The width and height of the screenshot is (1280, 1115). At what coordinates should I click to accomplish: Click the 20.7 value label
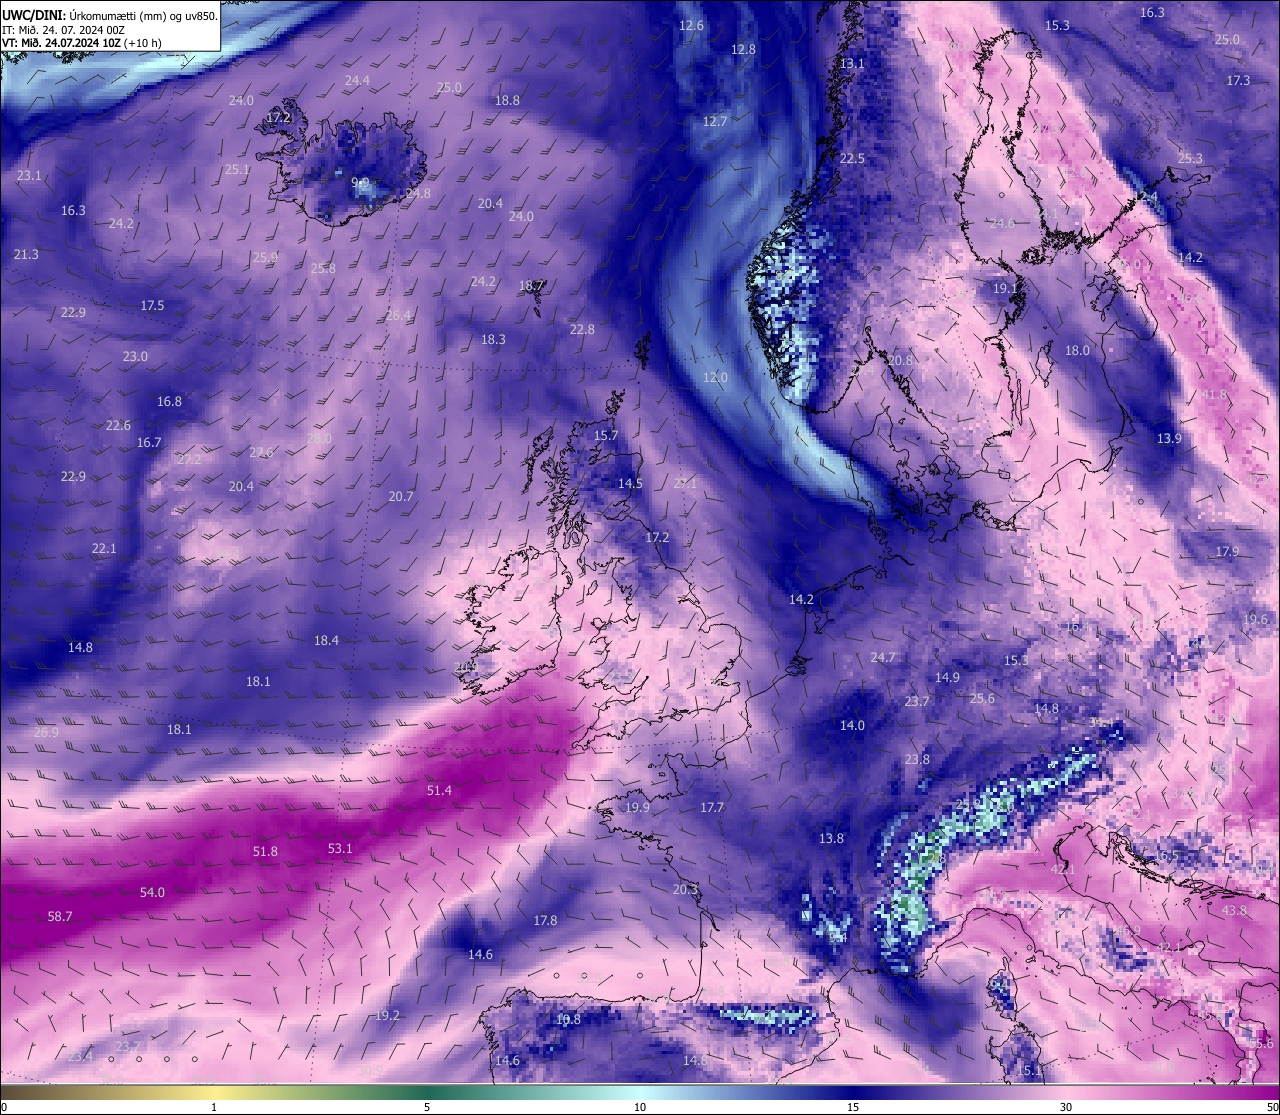click(x=401, y=496)
